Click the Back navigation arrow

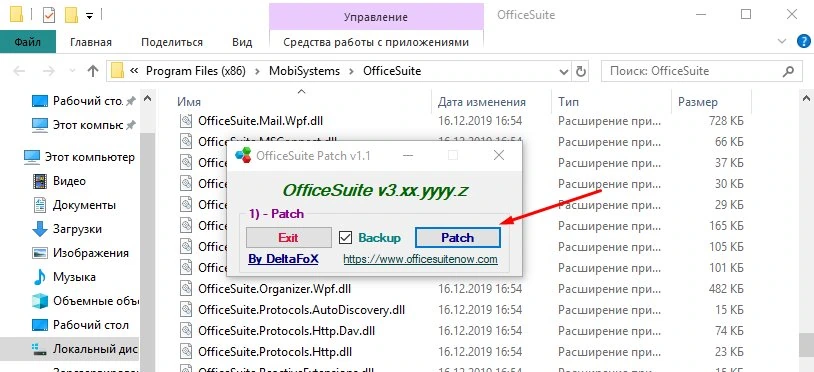click(19, 71)
